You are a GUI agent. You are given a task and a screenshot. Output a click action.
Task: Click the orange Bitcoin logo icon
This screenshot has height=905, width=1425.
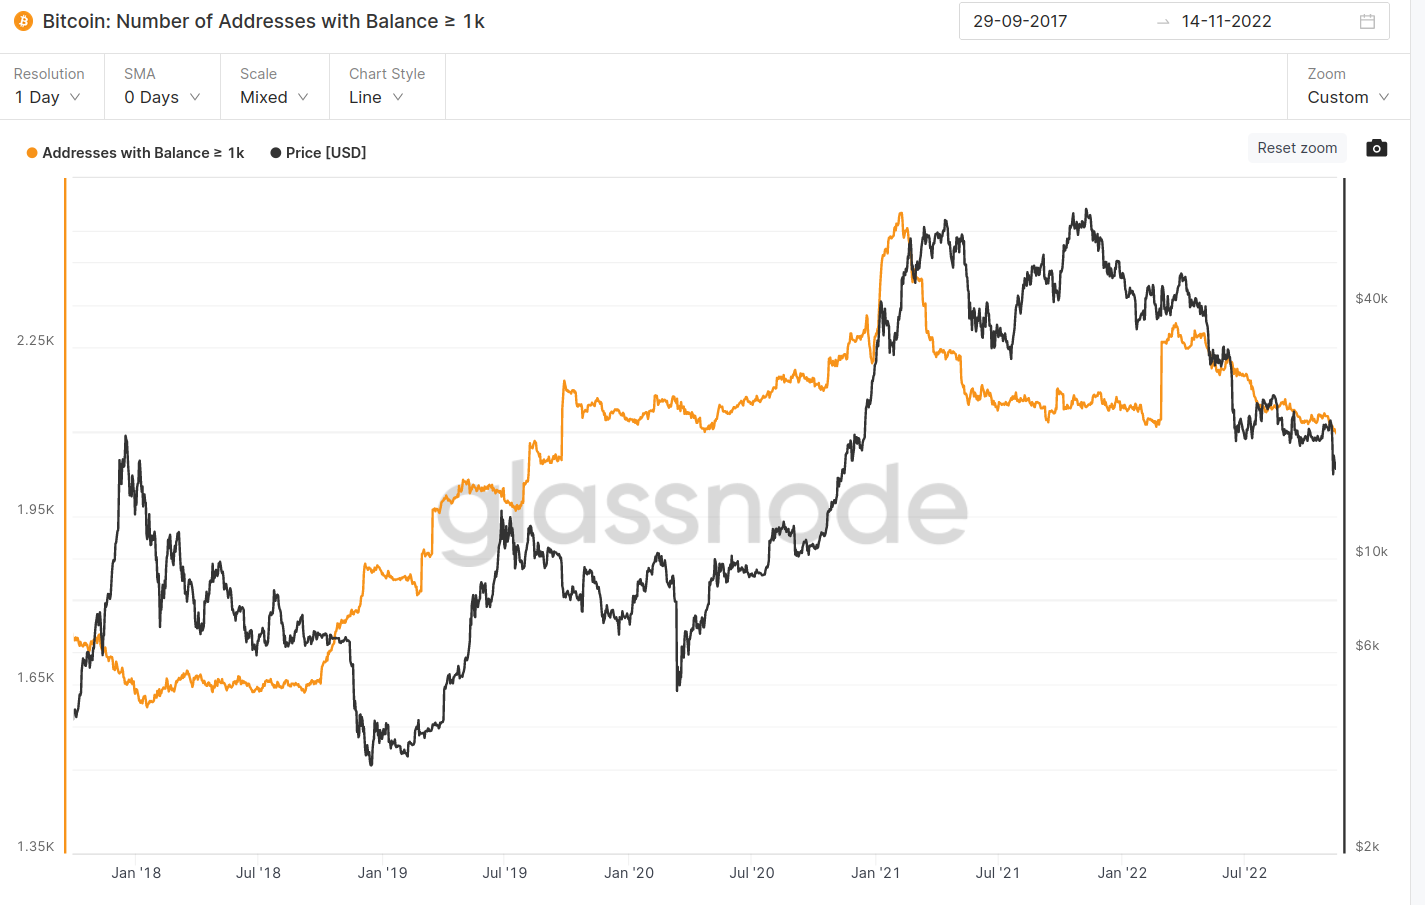pos(23,21)
